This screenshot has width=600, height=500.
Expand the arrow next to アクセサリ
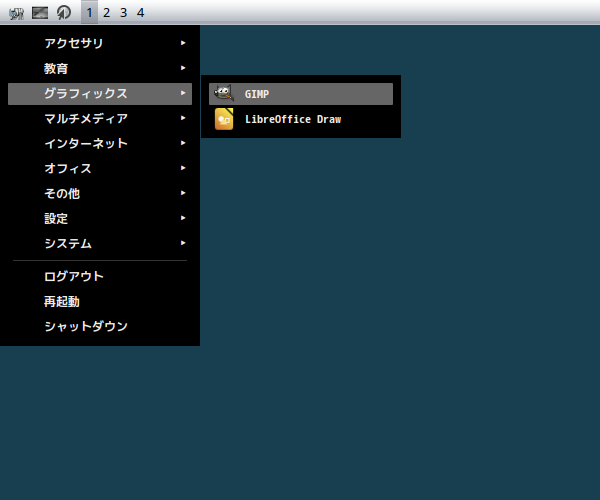183,43
